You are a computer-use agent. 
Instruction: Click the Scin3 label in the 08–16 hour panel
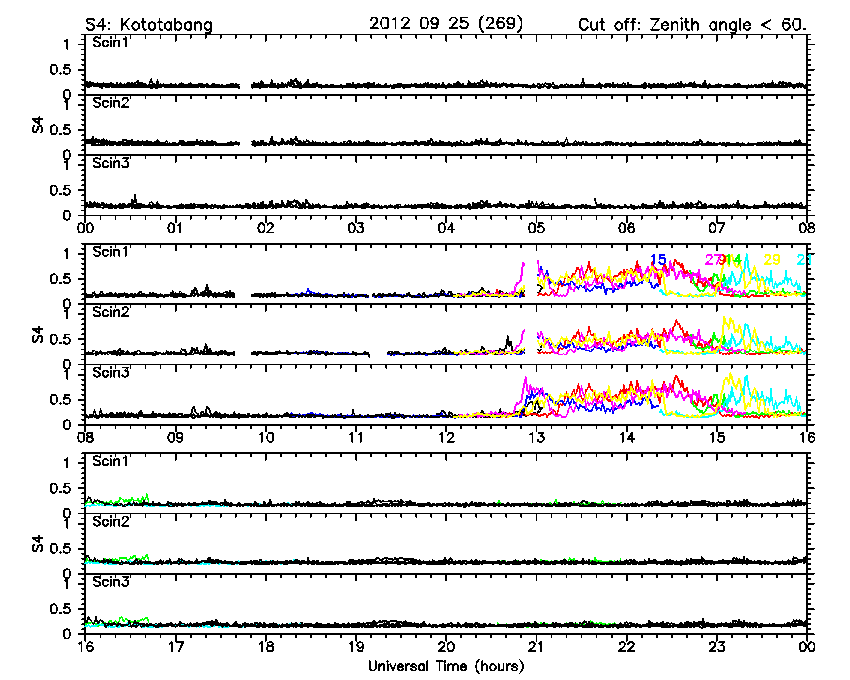point(111,373)
